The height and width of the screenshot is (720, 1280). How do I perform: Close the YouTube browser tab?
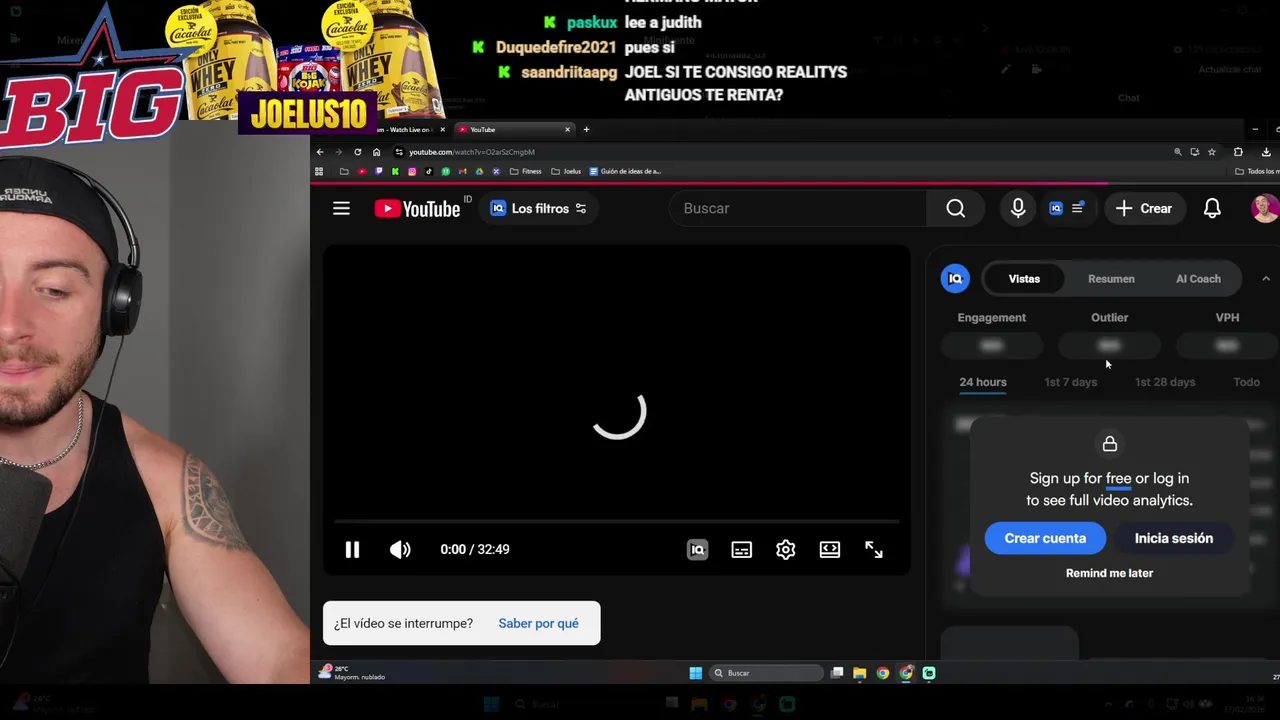click(x=567, y=129)
